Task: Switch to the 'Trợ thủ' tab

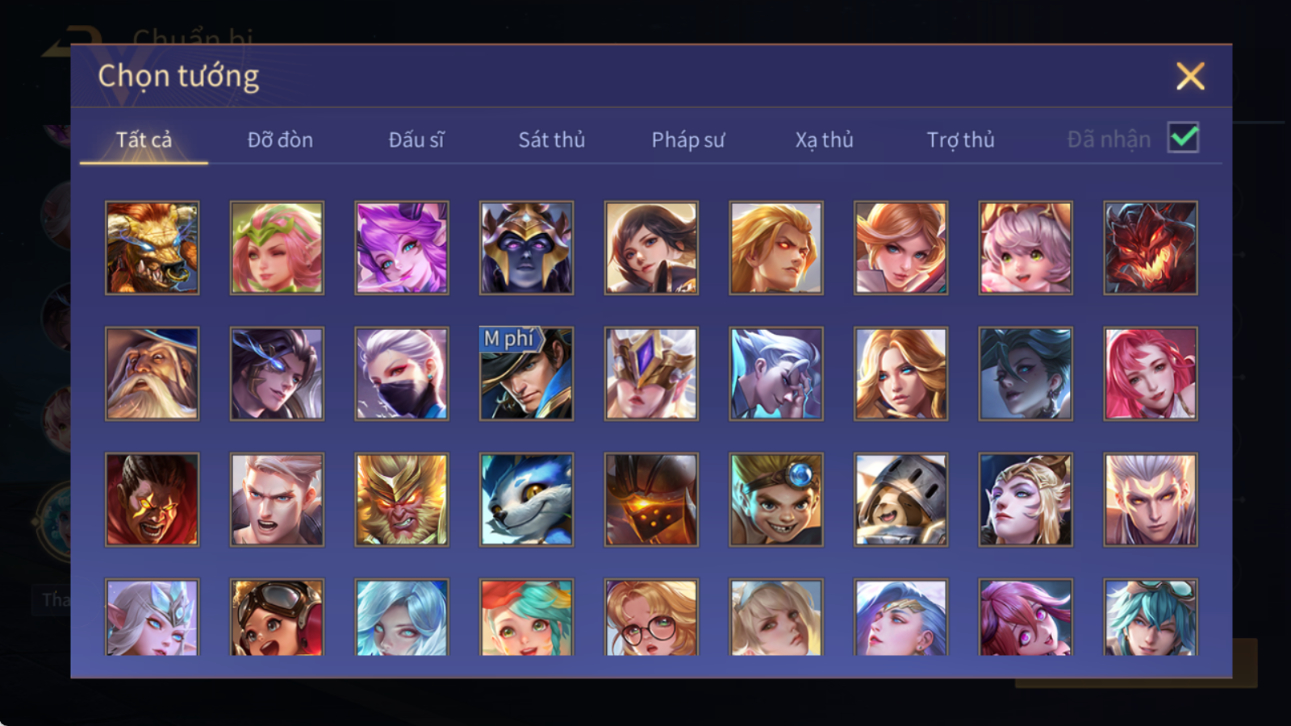Action: (960, 140)
